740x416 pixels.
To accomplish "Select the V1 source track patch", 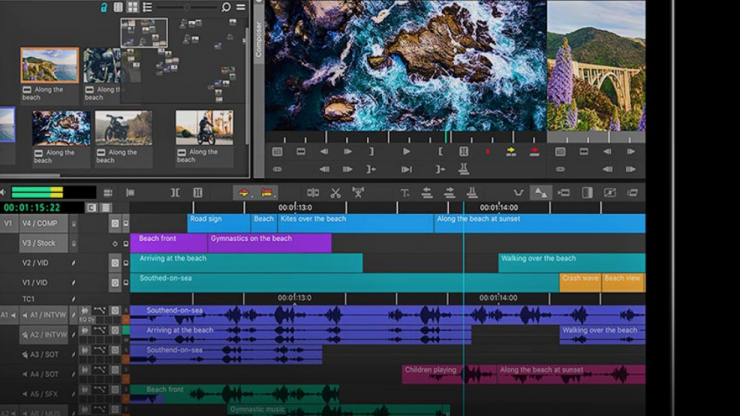I will click(9, 223).
